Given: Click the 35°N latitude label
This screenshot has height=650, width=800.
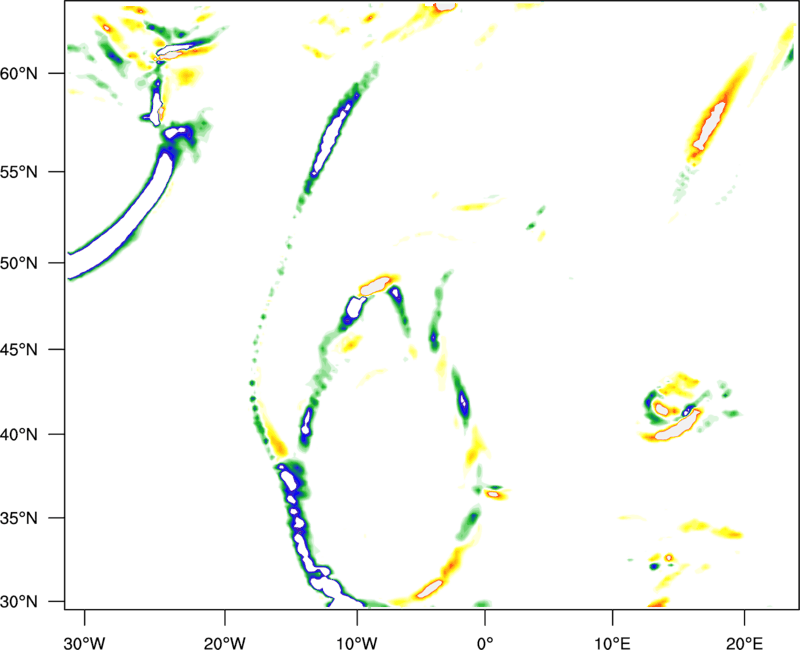Looking at the screenshot, I should [19, 518].
